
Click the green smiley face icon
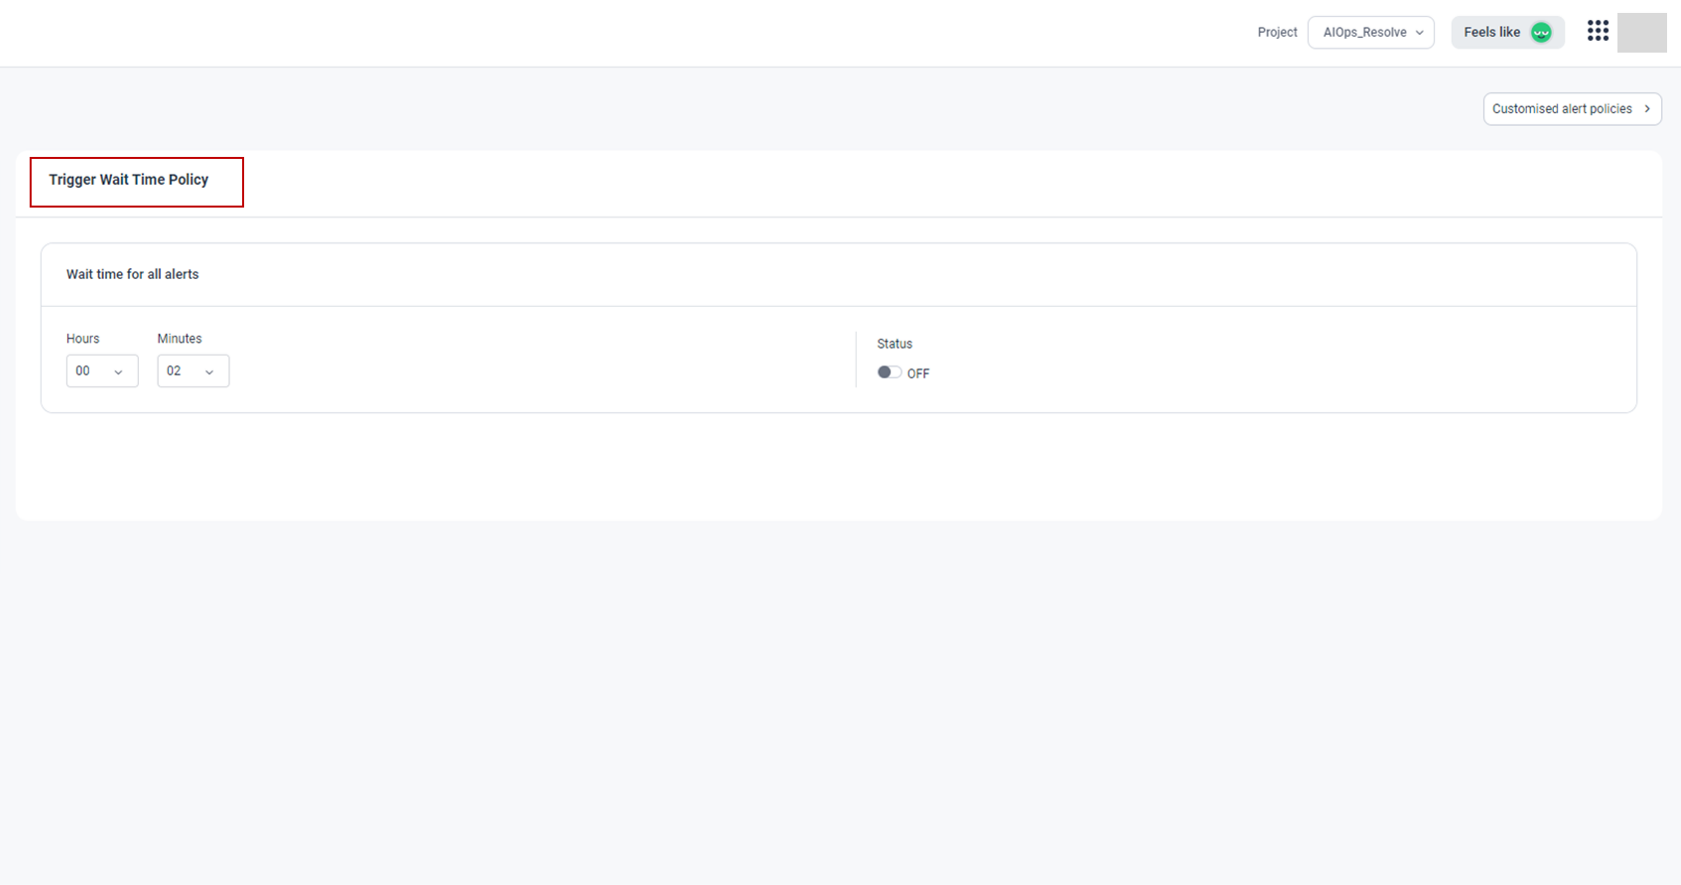click(1541, 33)
